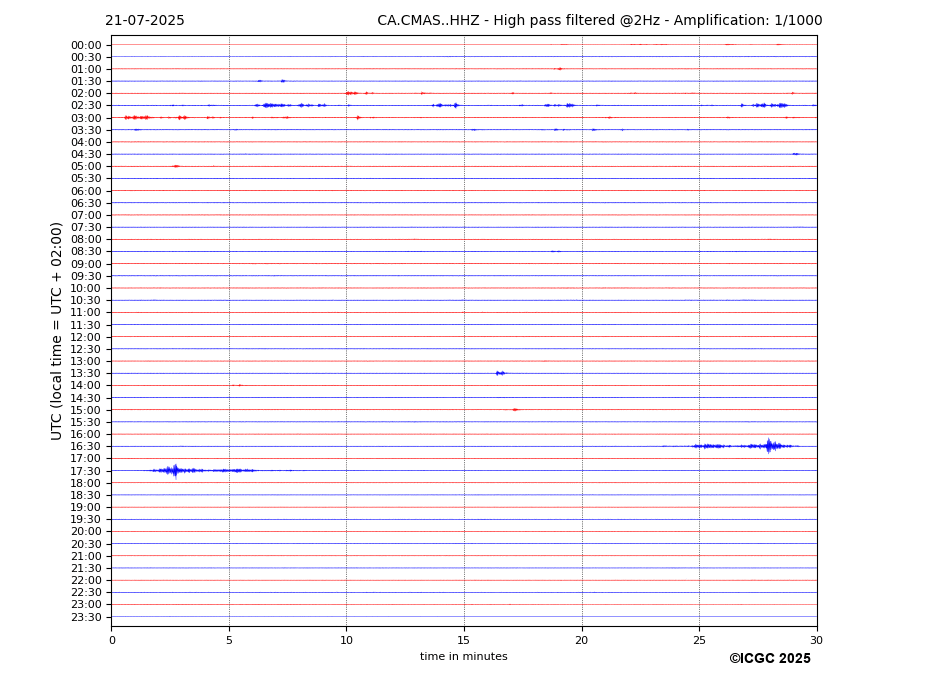
Task: Click the 13:30 time row label
Action: click(86, 374)
